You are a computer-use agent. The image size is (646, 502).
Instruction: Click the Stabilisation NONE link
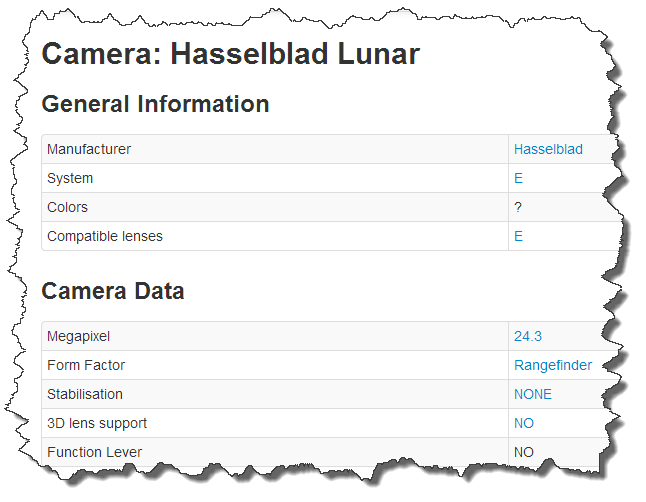pyautogui.click(x=533, y=394)
